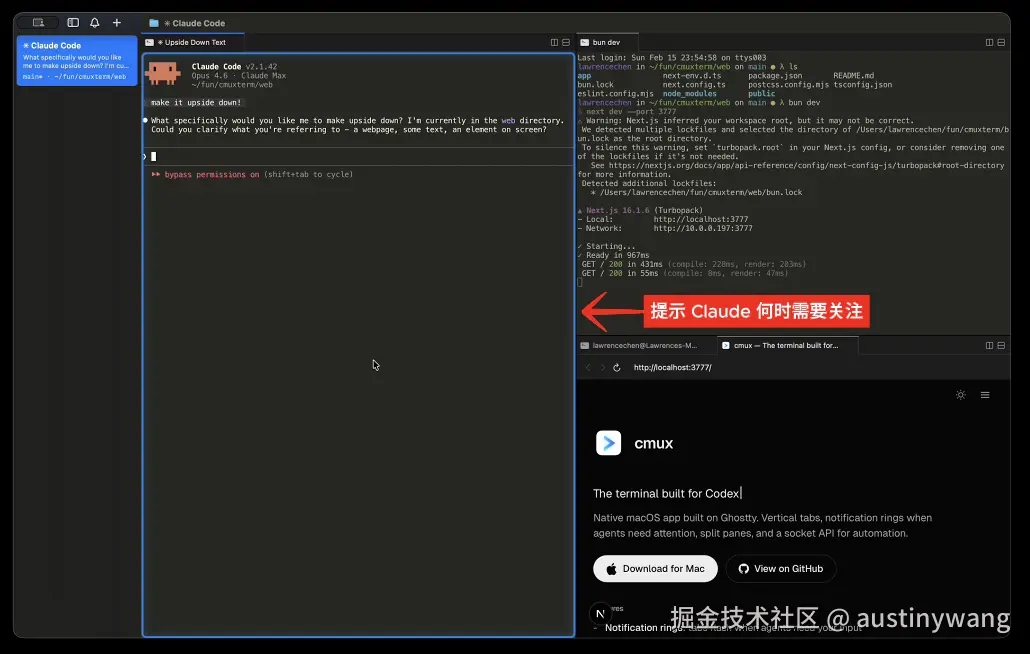
Task: Click 'make it upside down!' message
Action: (x=196, y=102)
